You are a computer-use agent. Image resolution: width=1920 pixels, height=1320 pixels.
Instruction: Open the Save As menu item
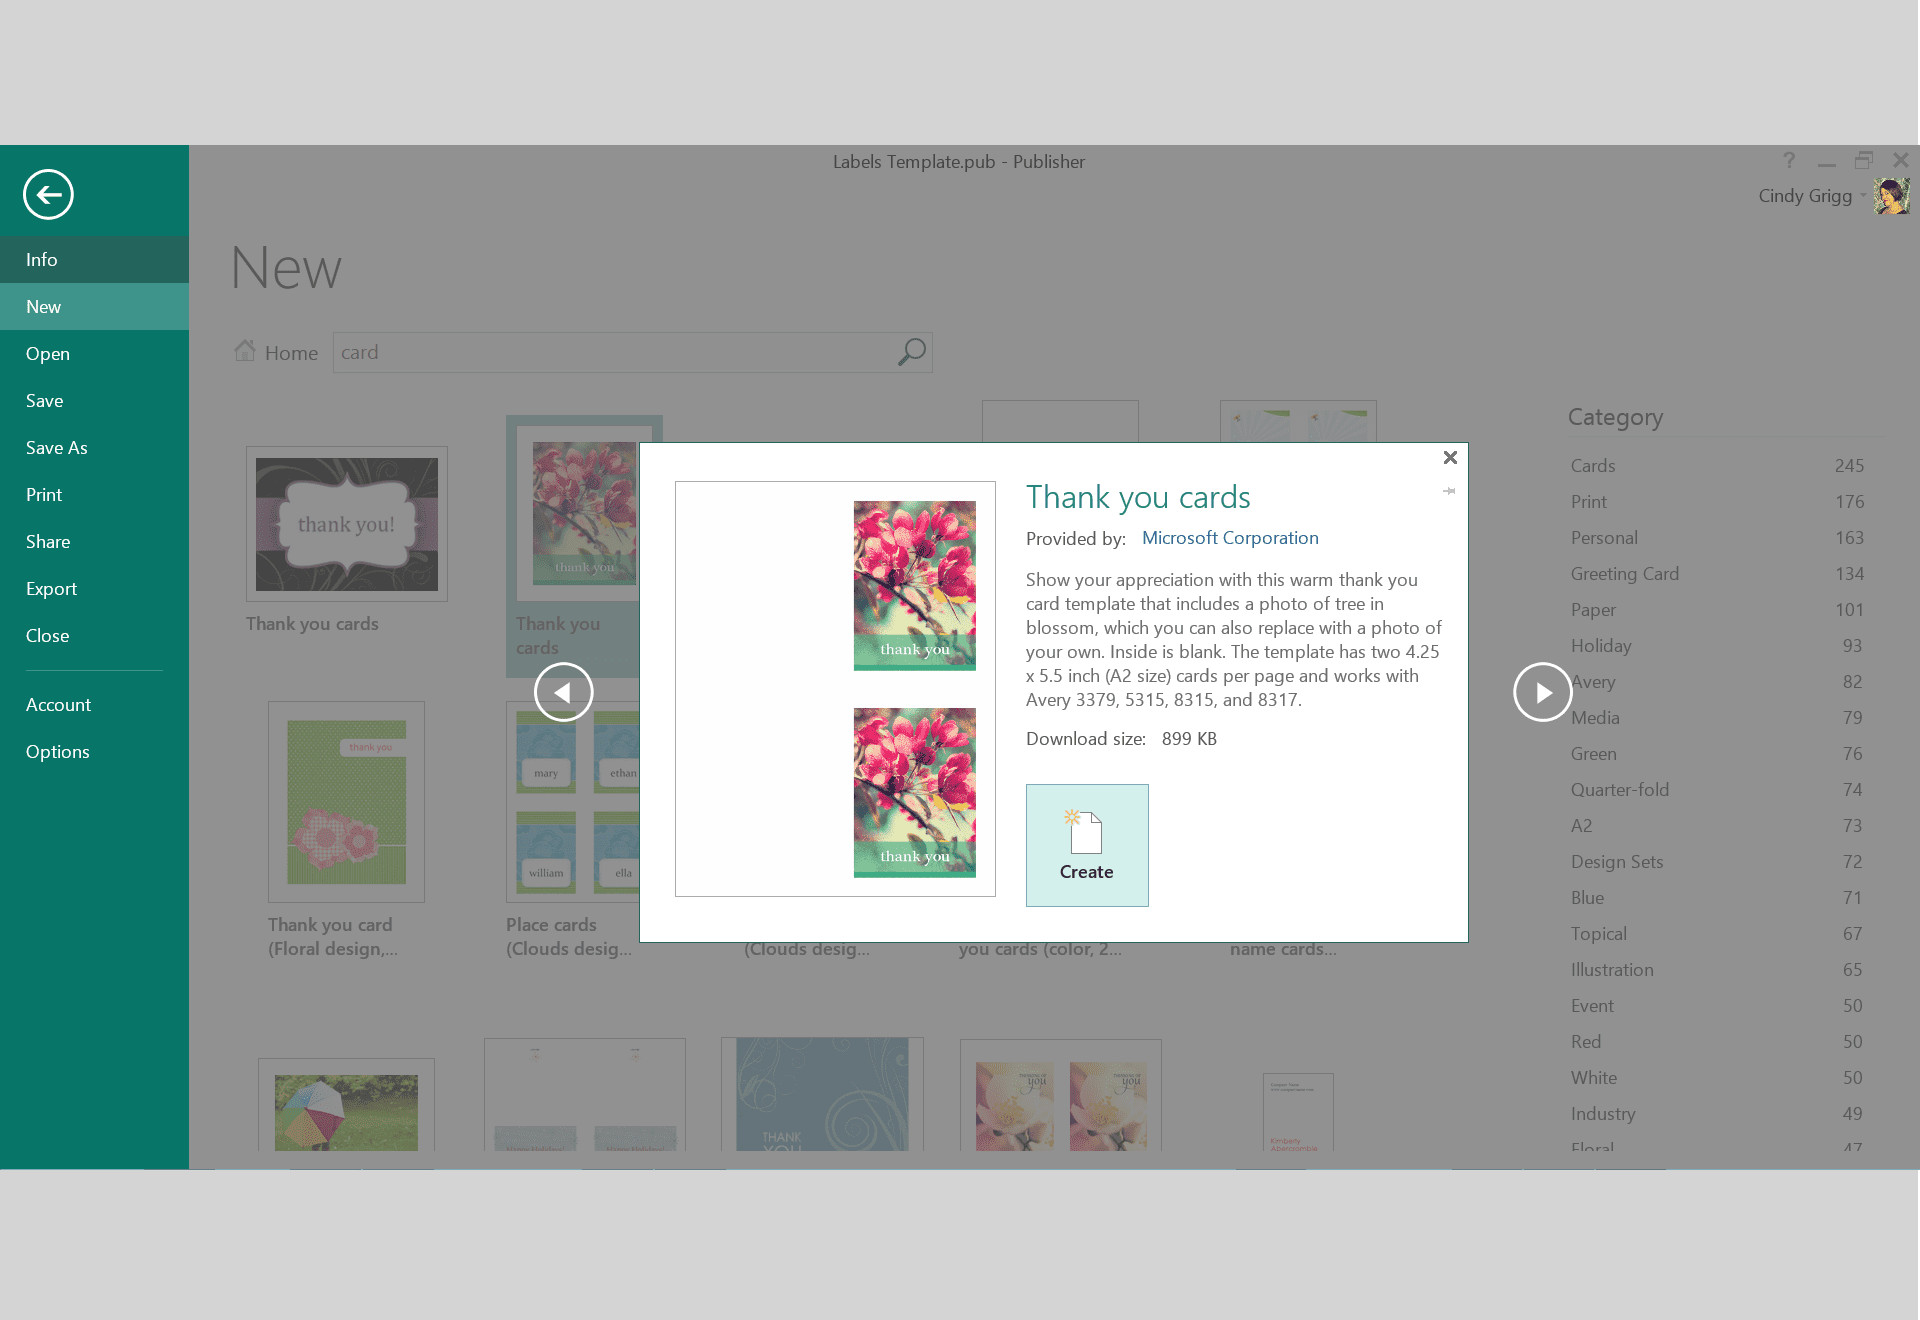coord(54,448)
